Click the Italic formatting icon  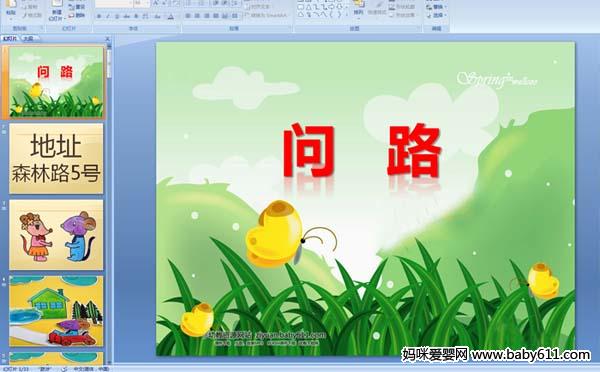[x=108, y=16]
